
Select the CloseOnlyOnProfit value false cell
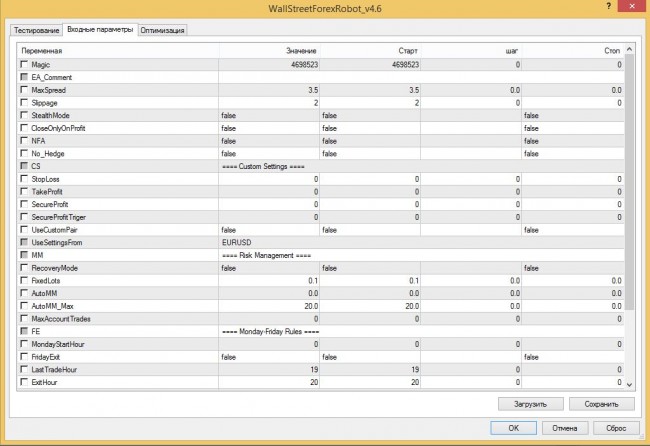[x=269, y=128]
